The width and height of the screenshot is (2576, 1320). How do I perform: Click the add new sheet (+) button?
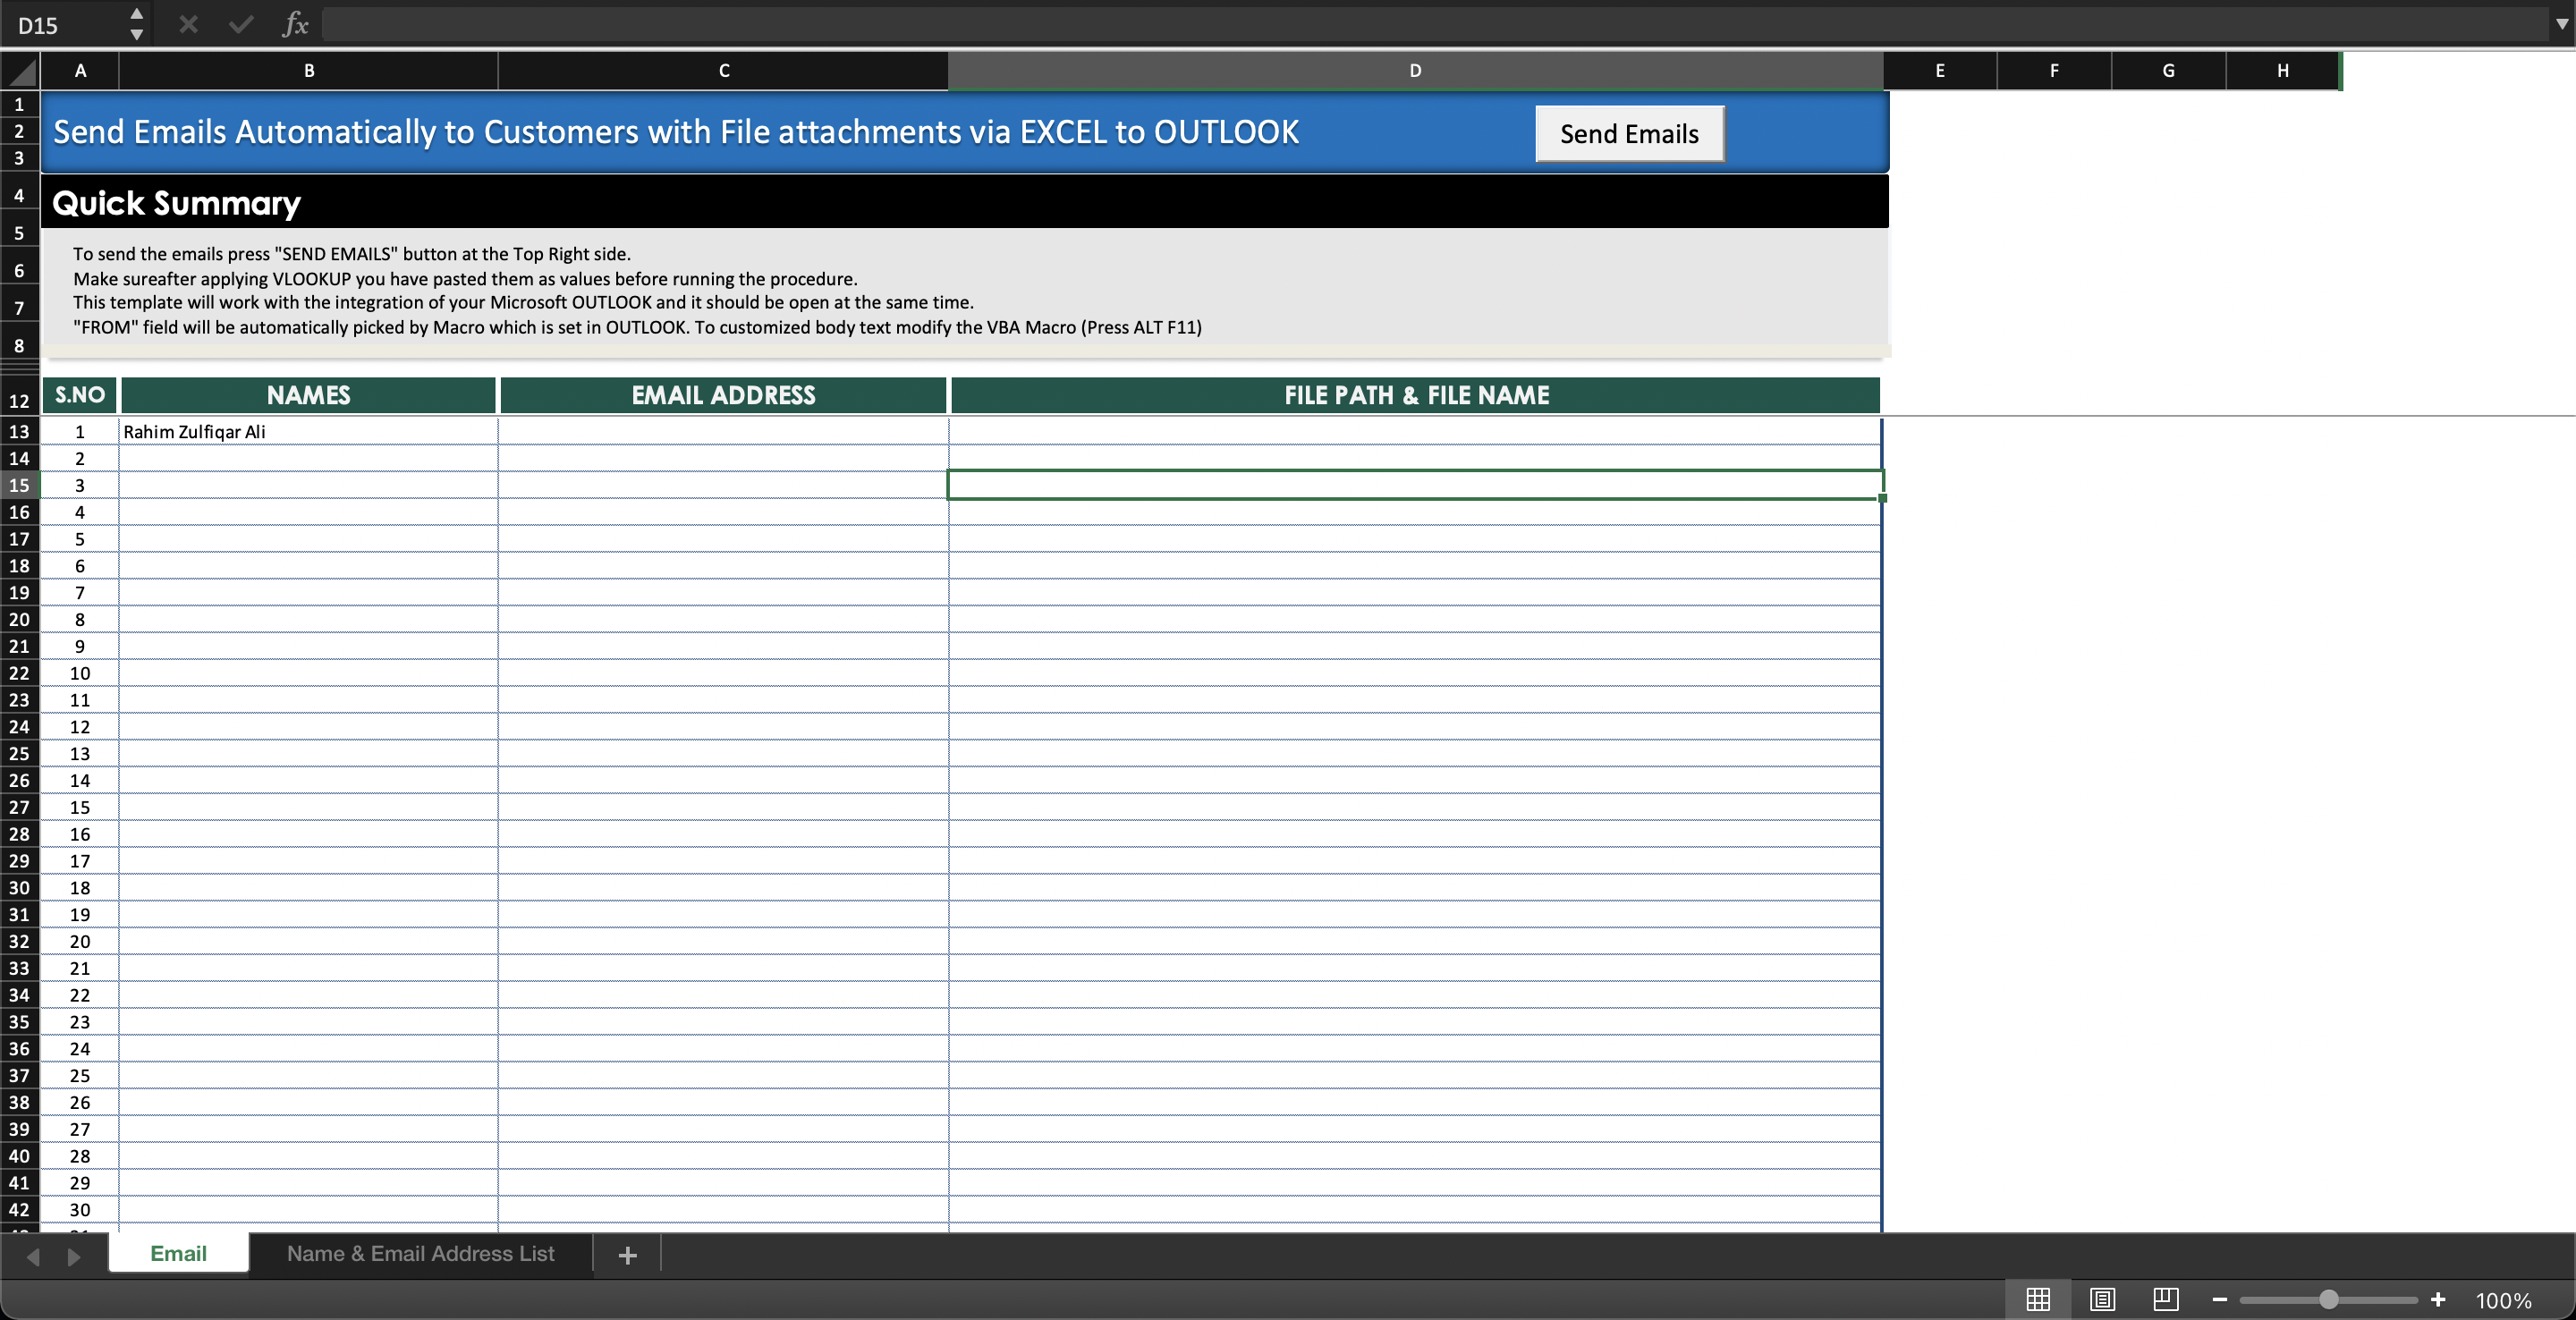[627, 1254]
